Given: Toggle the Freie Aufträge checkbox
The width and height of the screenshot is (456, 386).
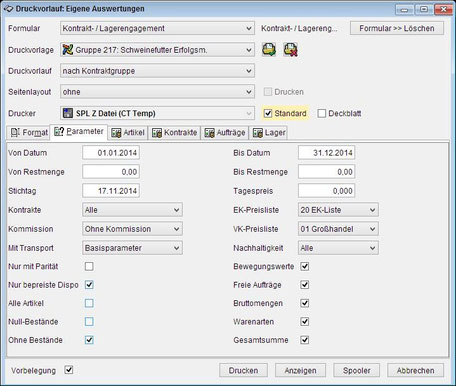Looking at the screenshot, I should 305,285.
